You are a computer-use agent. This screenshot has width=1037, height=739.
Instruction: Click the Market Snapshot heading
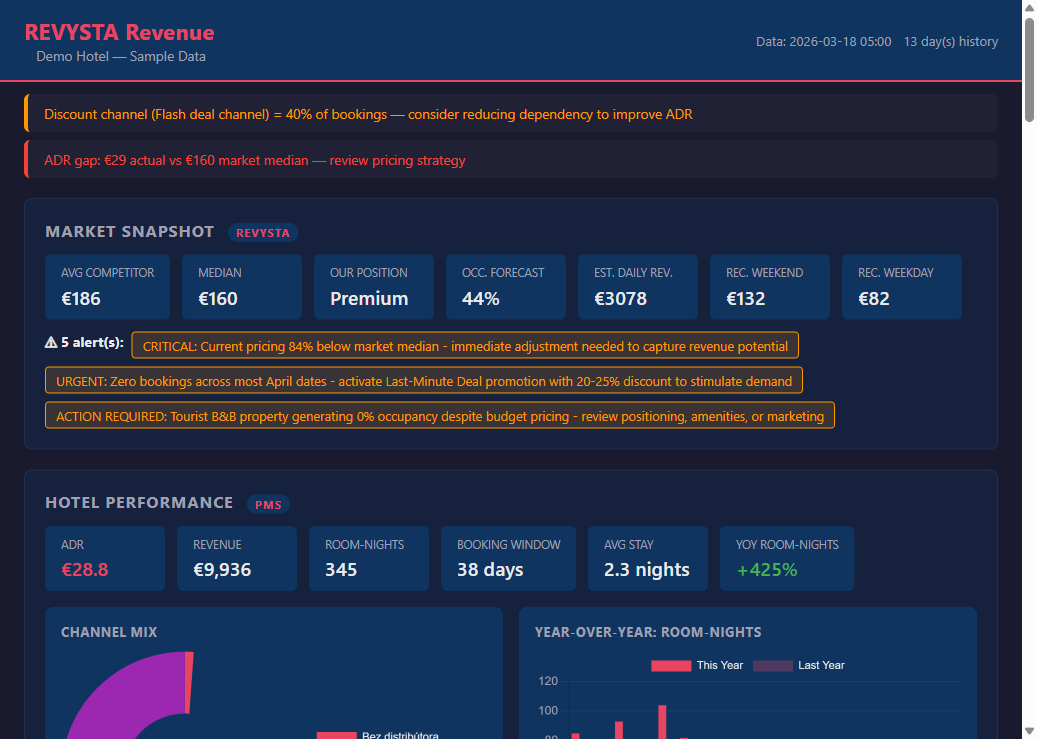(130, 232)
